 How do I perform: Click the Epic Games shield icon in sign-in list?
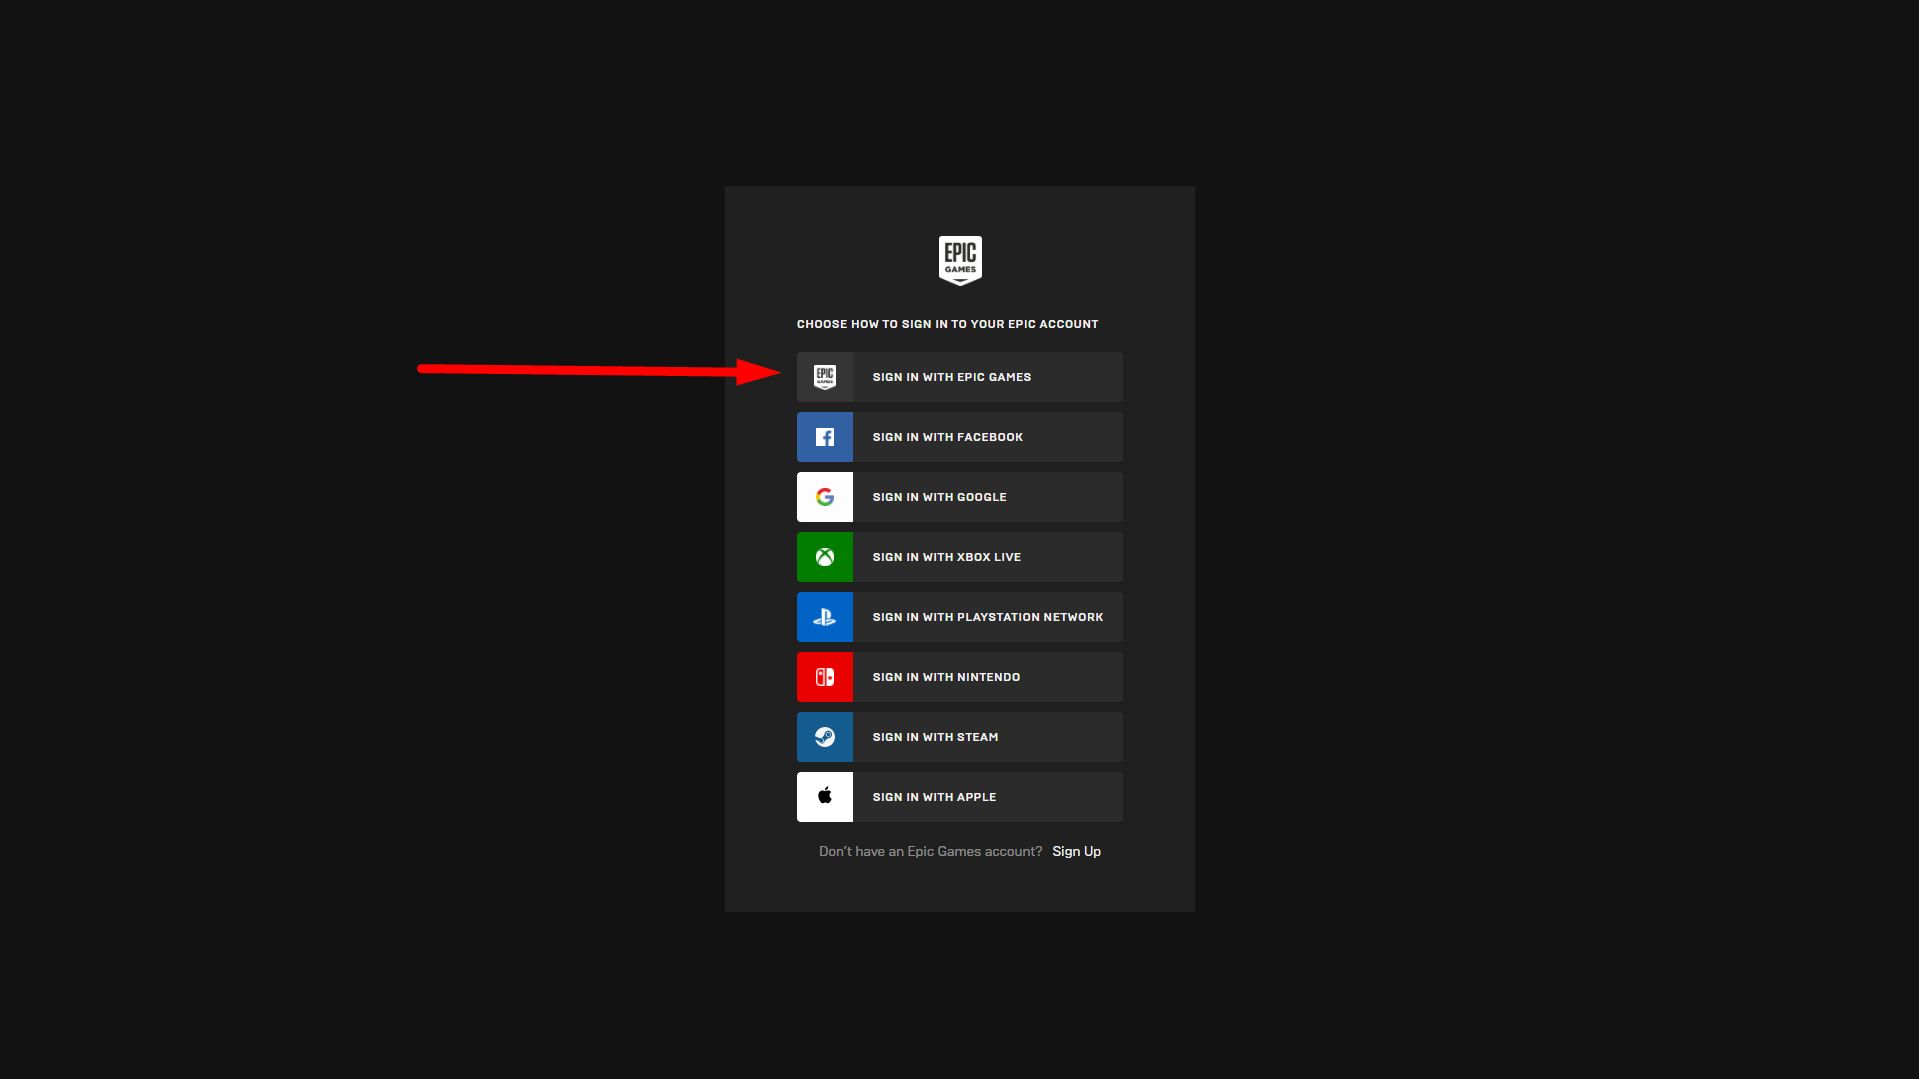(x=824, y=377)
